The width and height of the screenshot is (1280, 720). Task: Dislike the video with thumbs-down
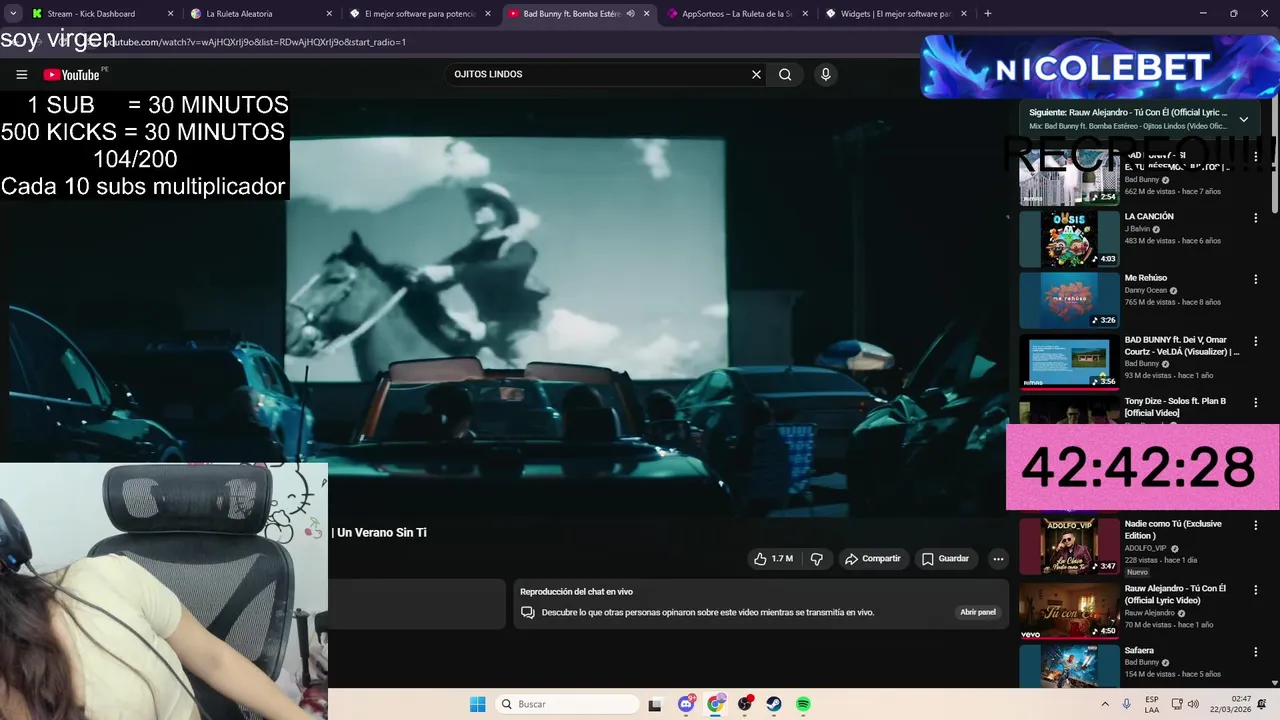pyautogui.click(x=816, y=559)
